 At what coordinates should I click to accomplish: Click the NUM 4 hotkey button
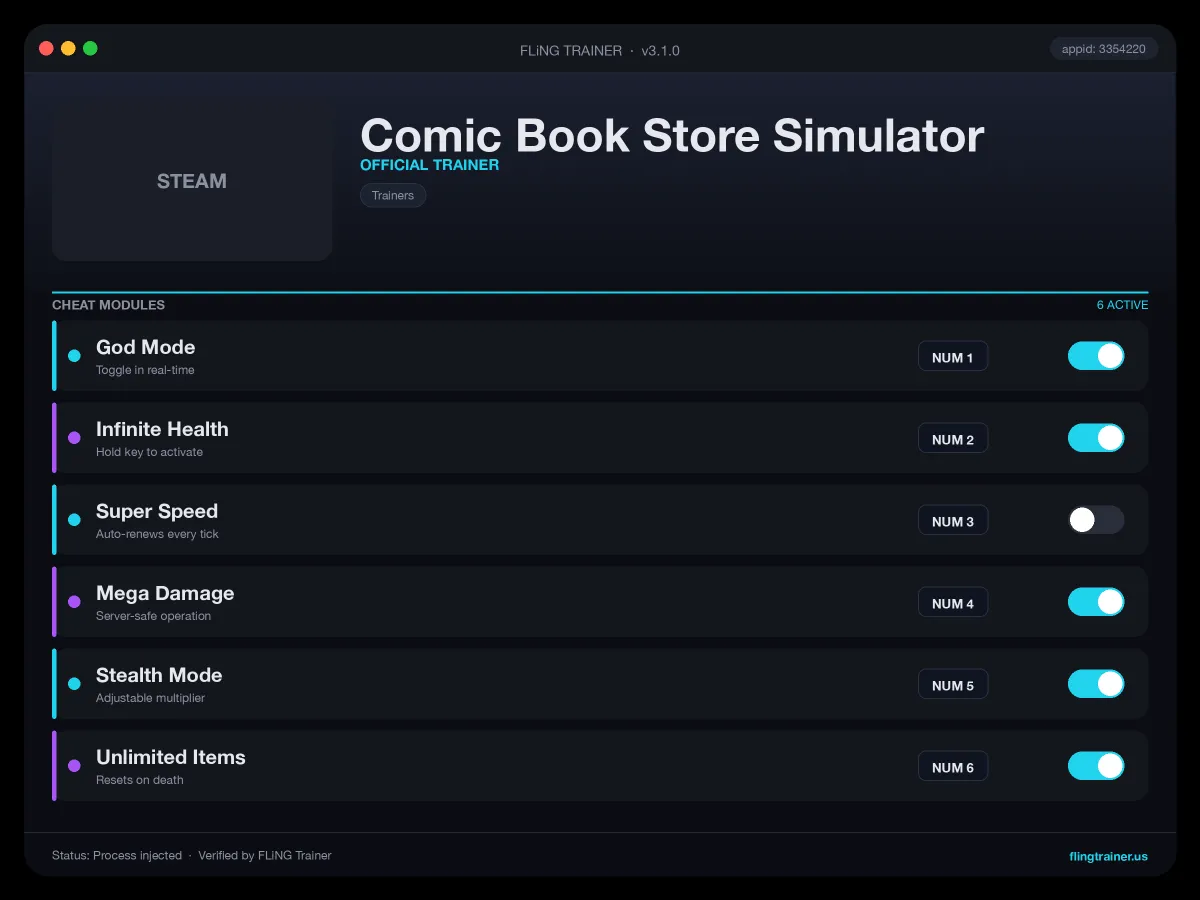(953, 603)
